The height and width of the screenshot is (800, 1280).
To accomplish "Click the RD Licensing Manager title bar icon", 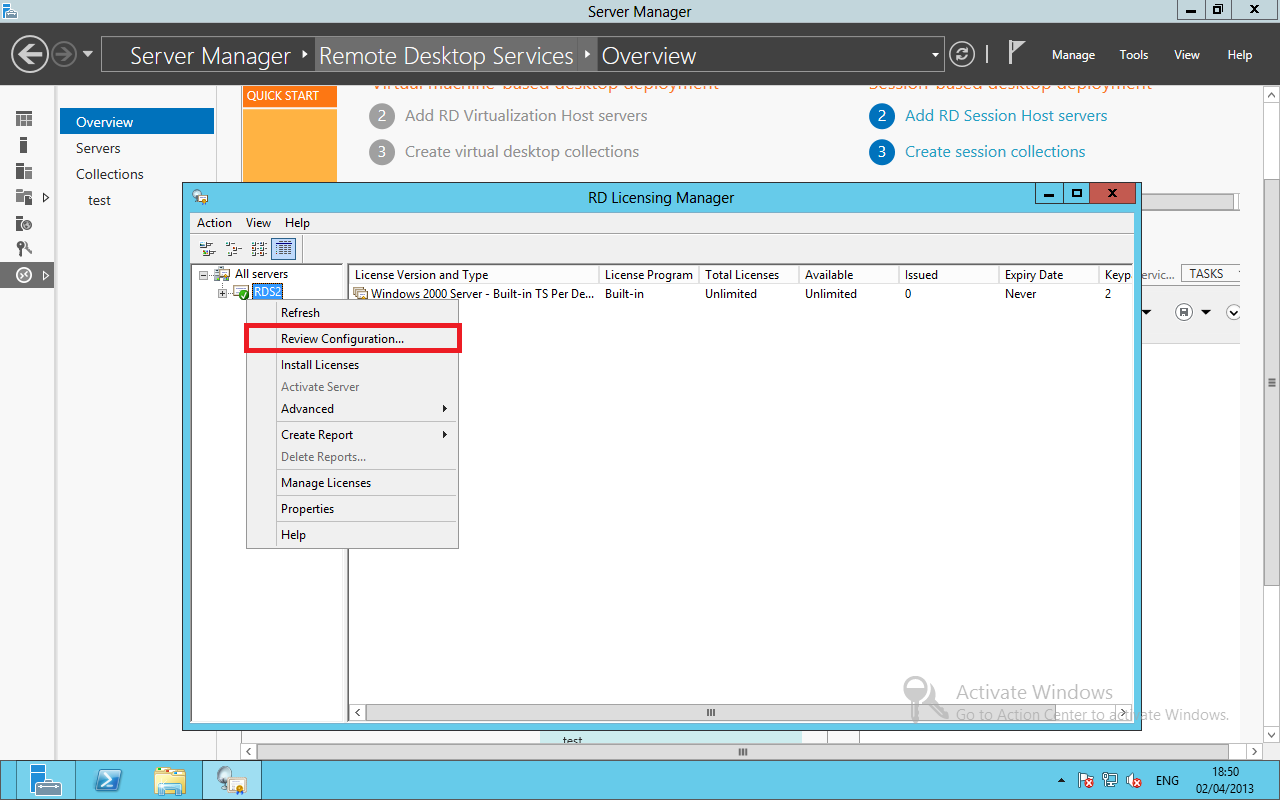I will pos(200,197).
